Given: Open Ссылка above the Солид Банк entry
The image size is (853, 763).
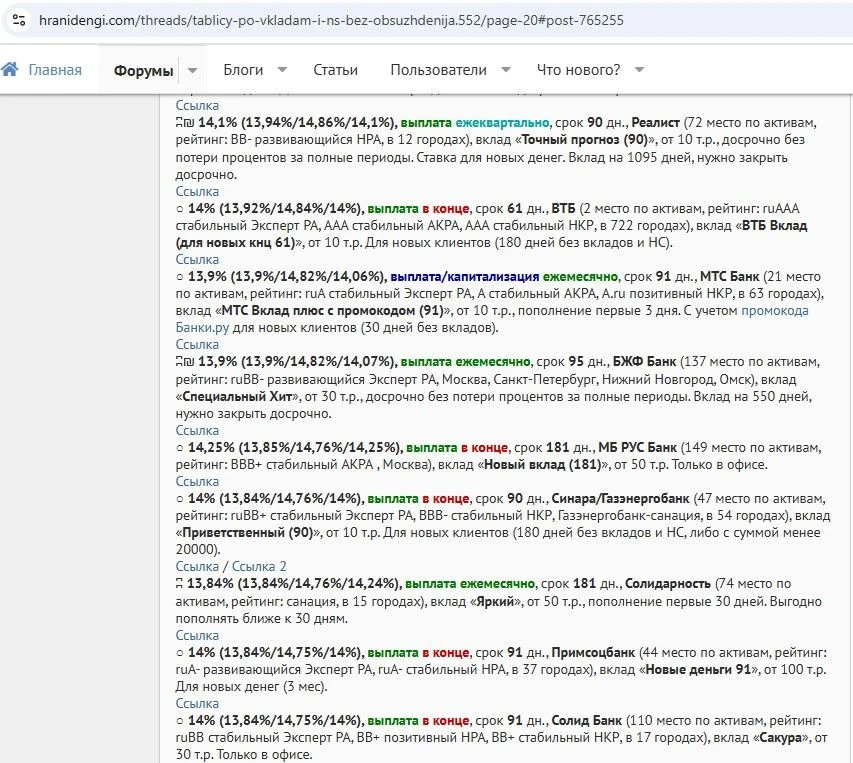Looking at the screenshot, I should tap(197, 703).
